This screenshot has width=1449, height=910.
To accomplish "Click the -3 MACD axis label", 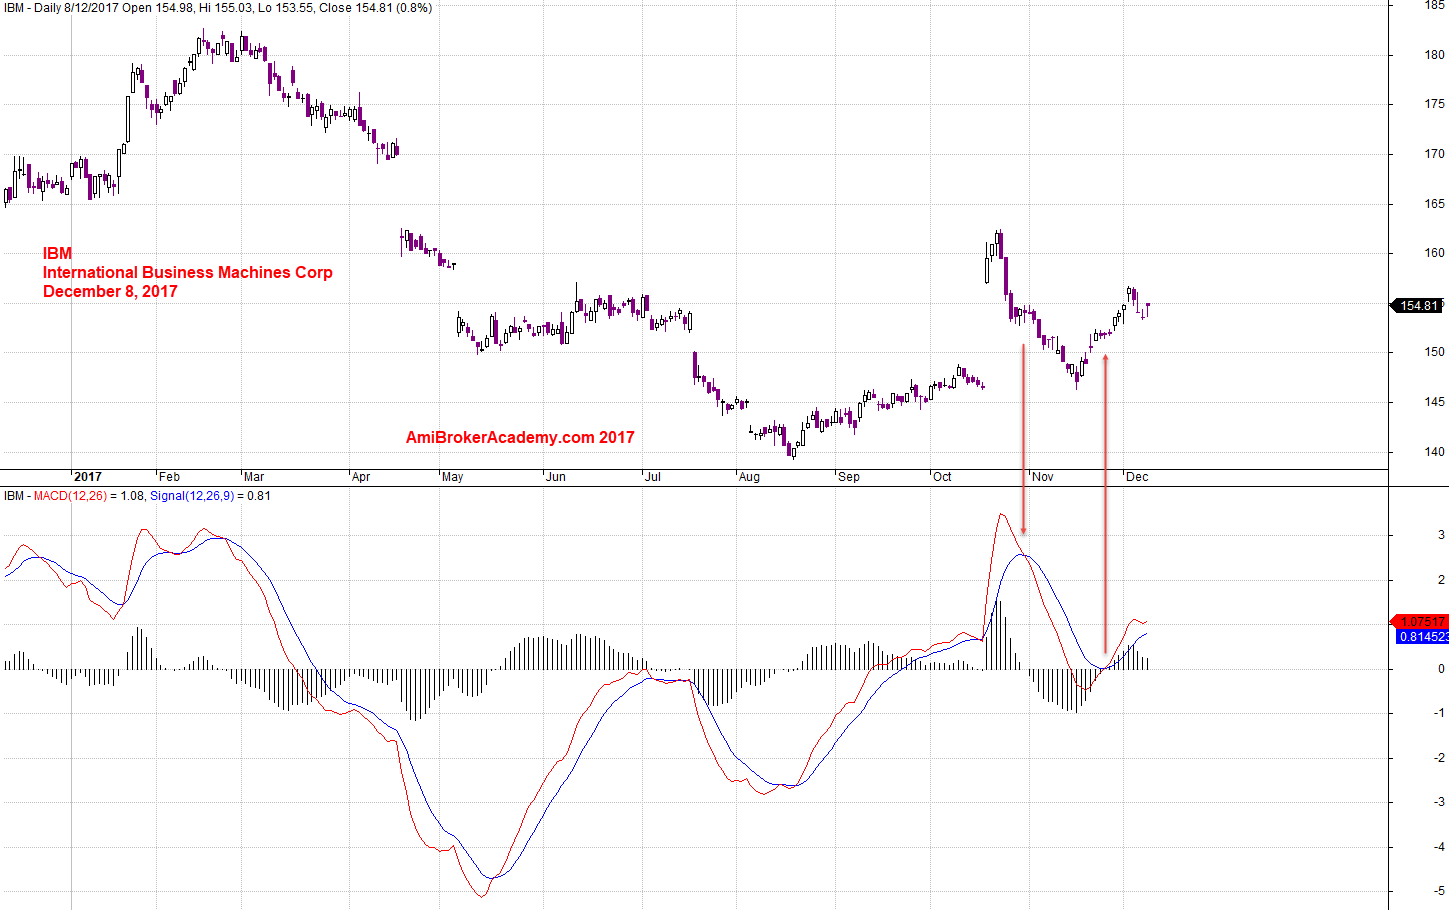I will coord(1439,802).
